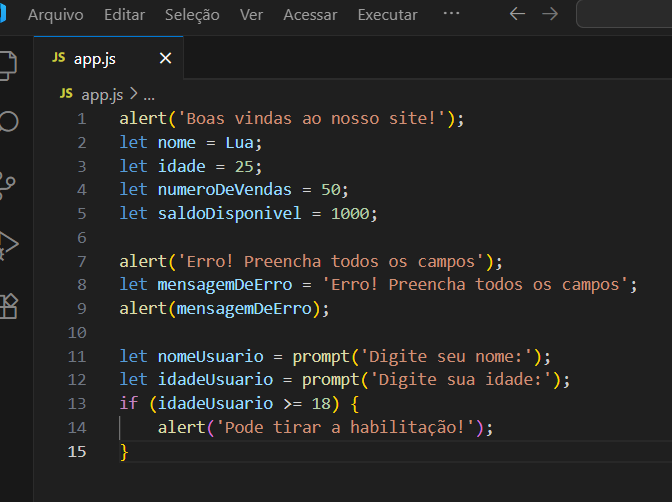Click the idadeUsuario declaration on line 12
Screen dimensions: 672x502
(x=215, y=380)
